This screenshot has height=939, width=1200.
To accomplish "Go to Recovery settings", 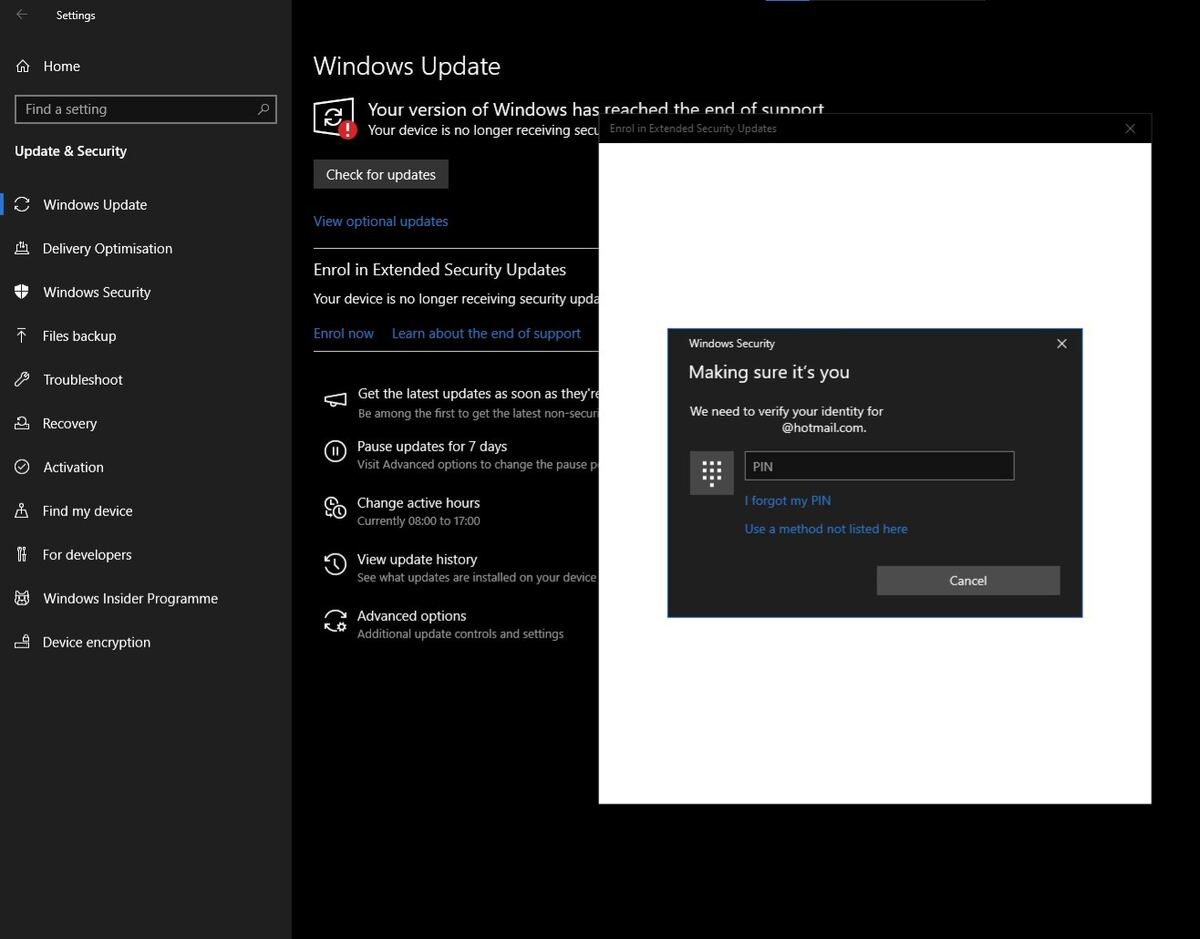I will tap(69, 423).
